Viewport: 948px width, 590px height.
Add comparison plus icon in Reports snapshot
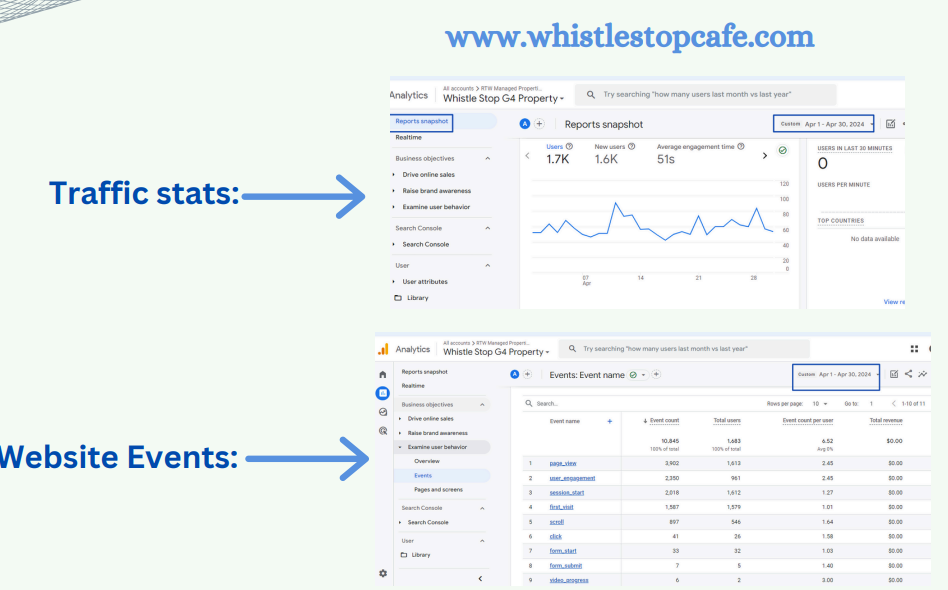[x=539, y=124]
